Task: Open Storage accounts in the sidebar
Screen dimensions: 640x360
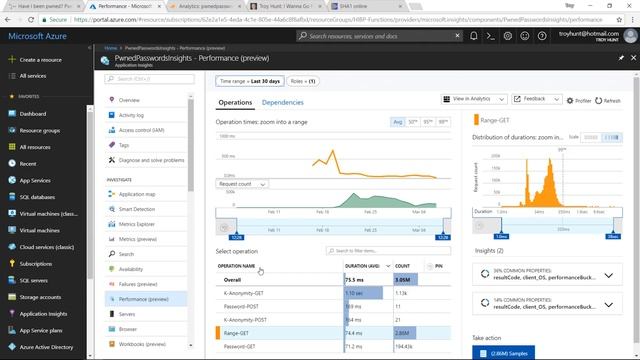Action: click(40, 297)
